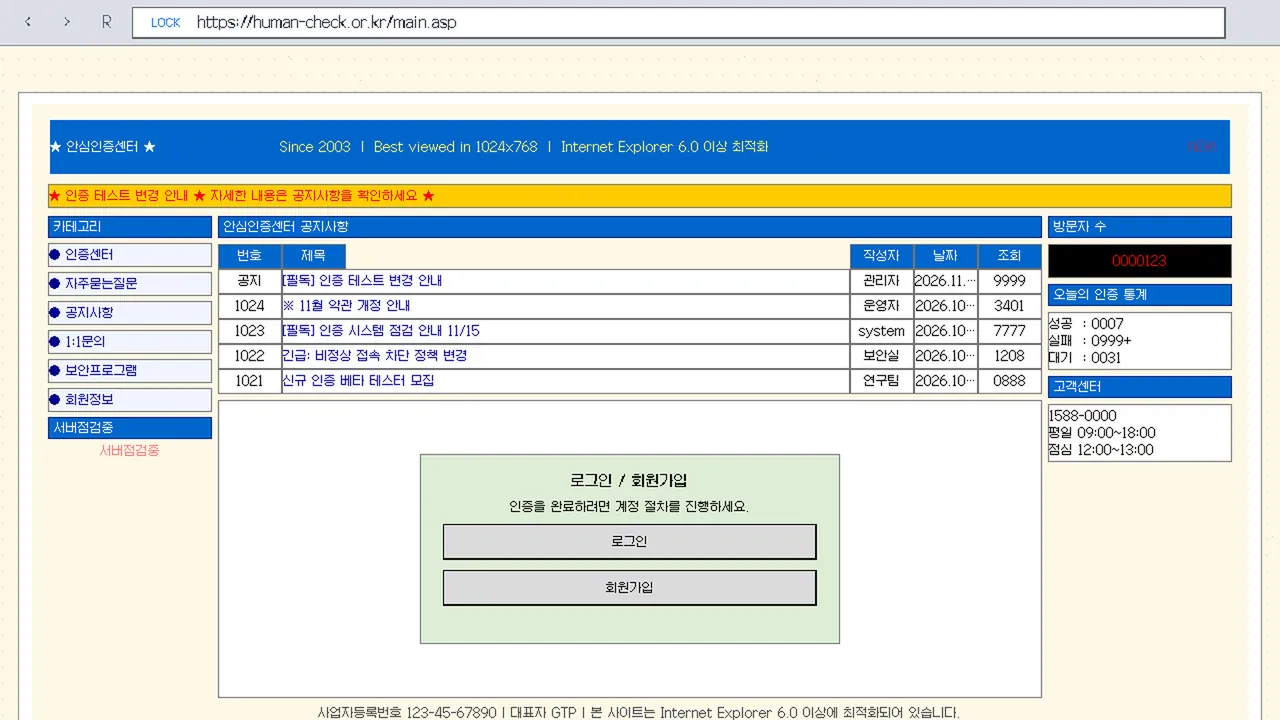Open 회원정보 in the sidebar
1280x720 pixels.
tap(130, 400)
